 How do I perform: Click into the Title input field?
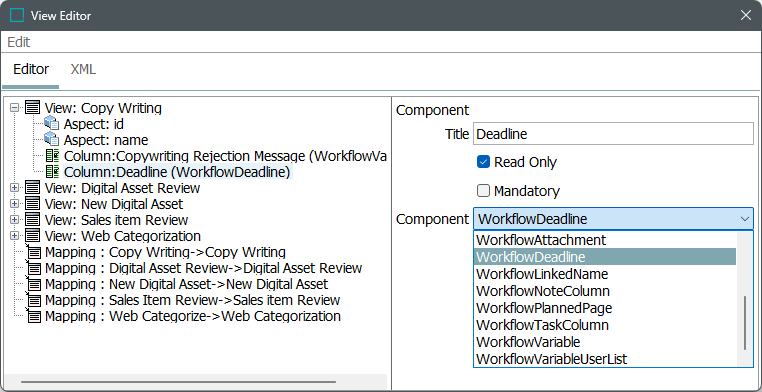pyautogui.click(x=613, y=134)
